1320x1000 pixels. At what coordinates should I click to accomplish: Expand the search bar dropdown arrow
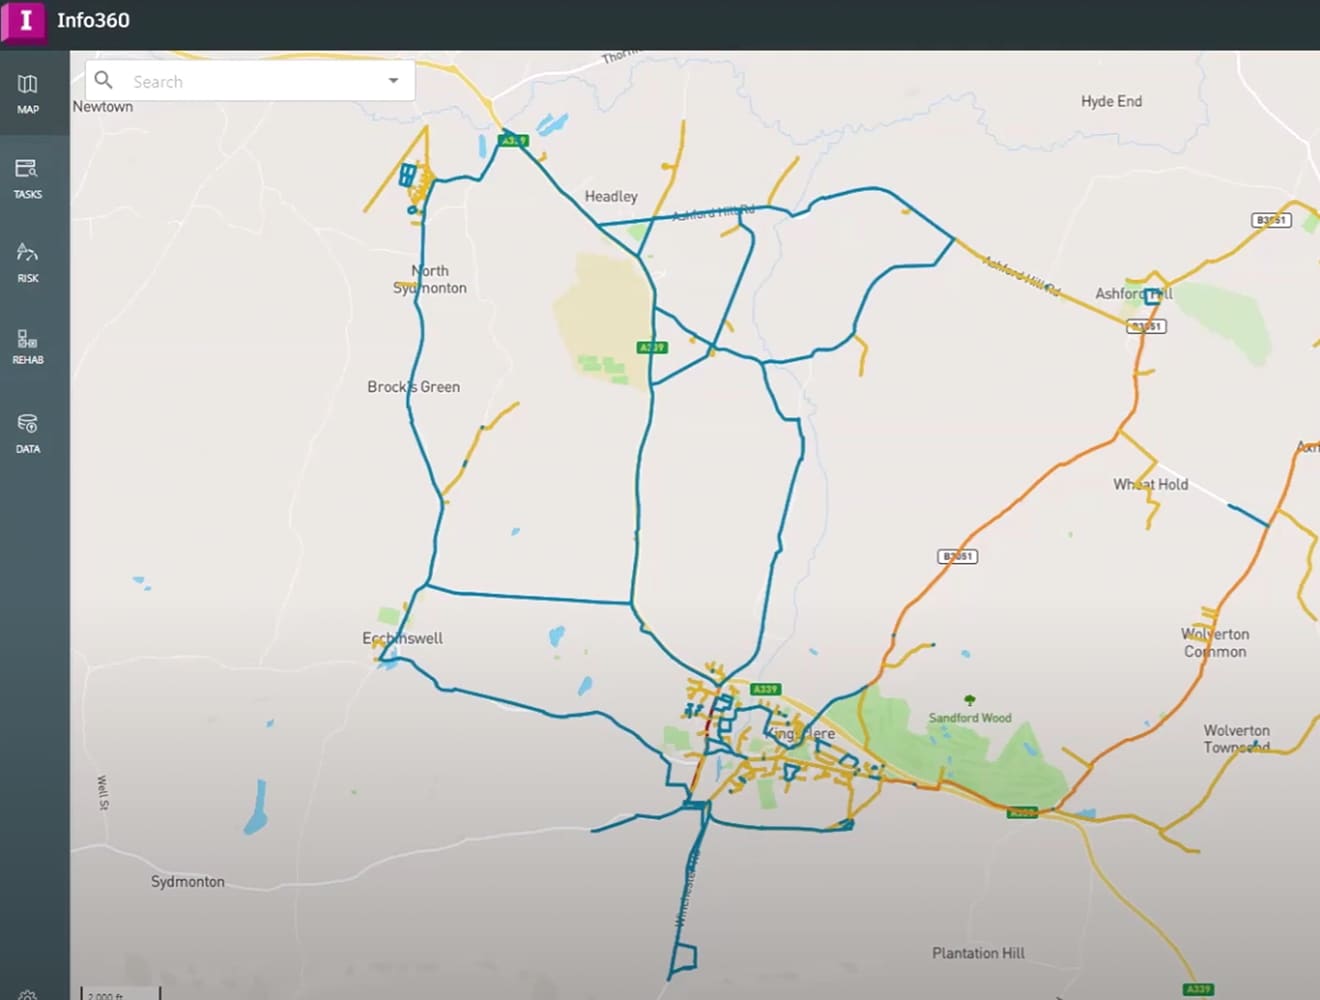394,80
